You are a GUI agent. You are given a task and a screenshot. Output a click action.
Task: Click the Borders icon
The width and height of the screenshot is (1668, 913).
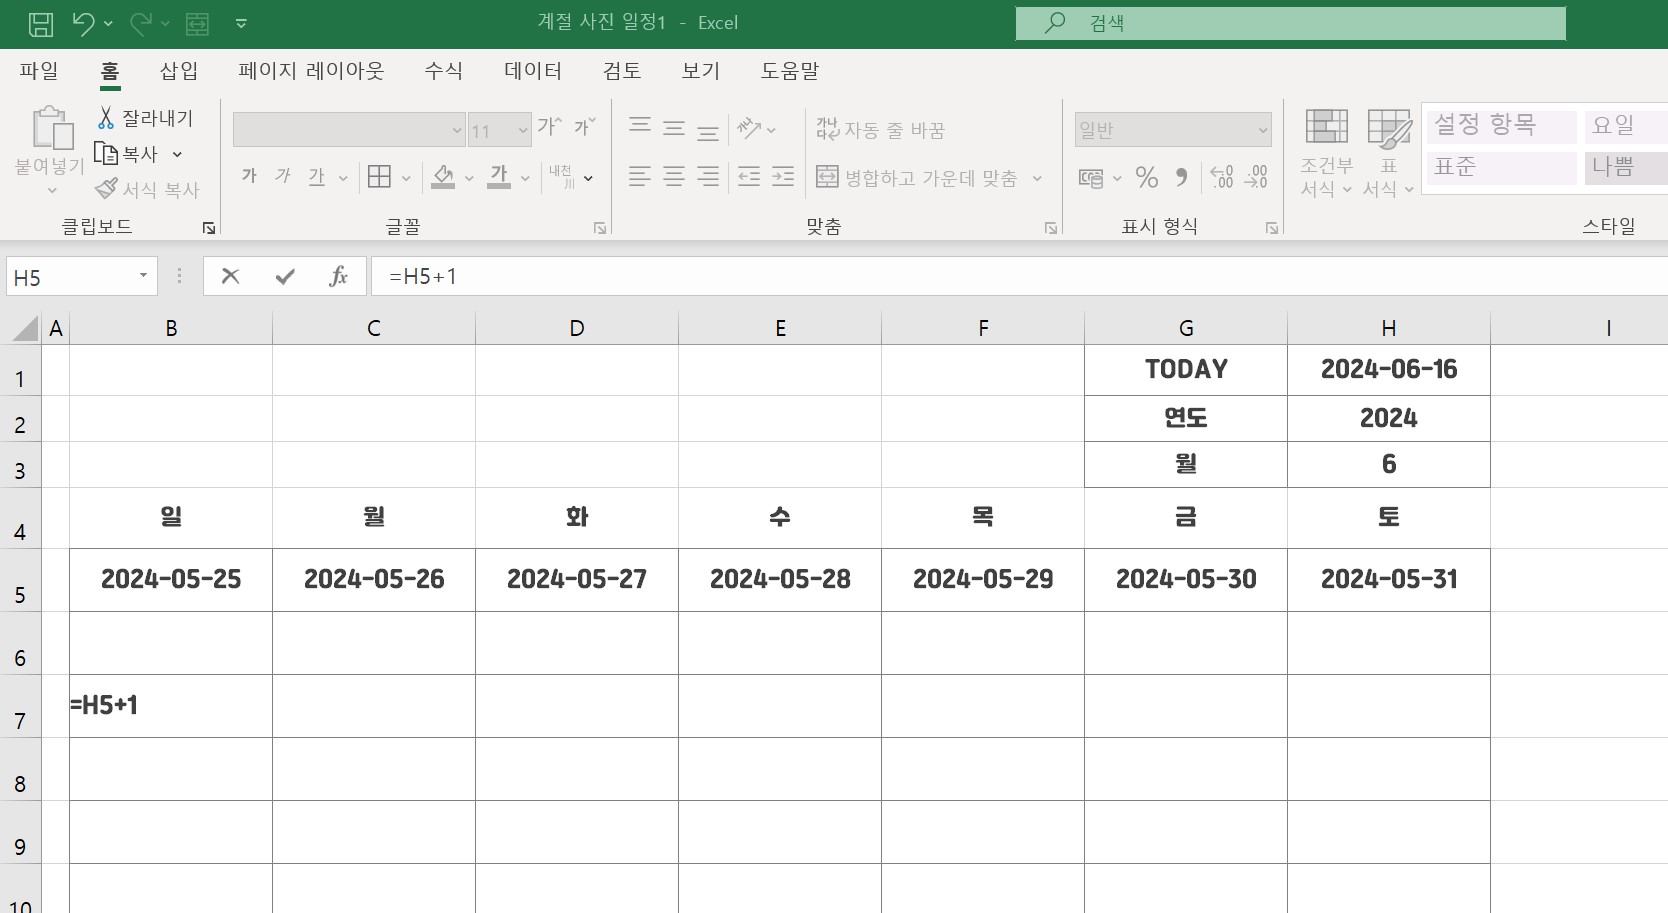[379, 177]
